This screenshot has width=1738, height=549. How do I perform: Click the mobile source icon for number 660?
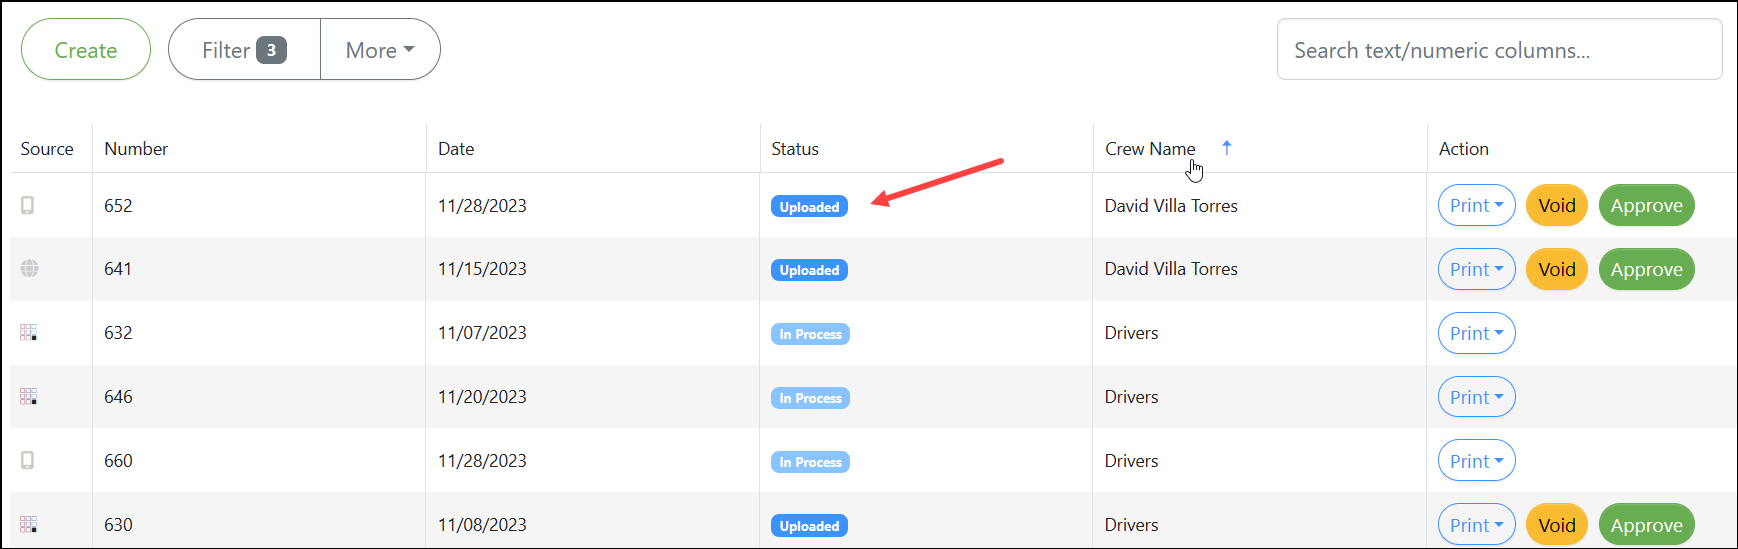click(28, 460)
